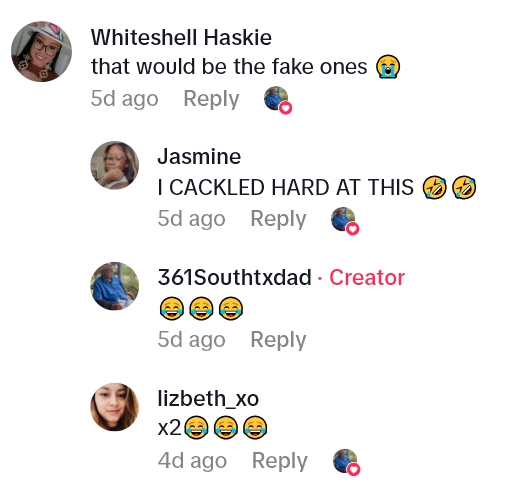Open the lizbeth_xo username link
The image size is (513, 491).
[208, 398]
